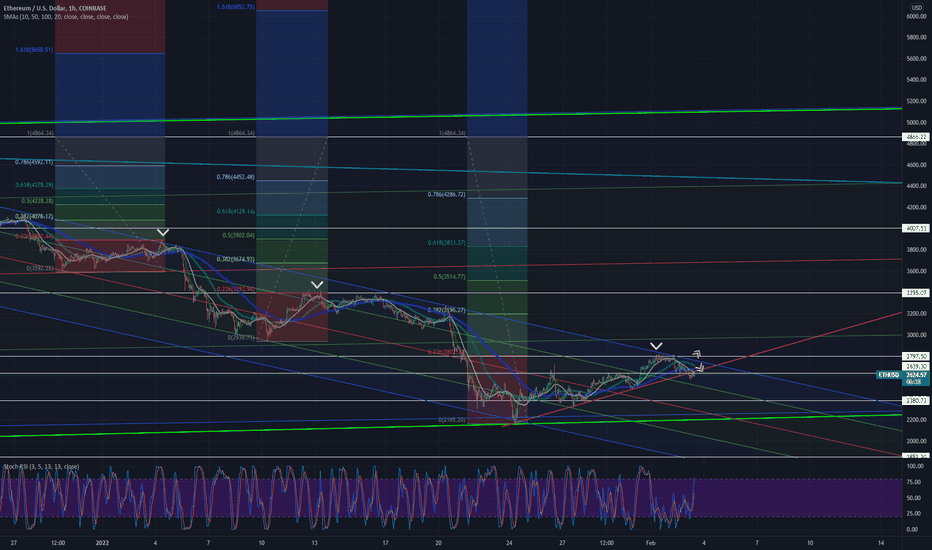Click the 20 date on time axis
This screenshot has width=932, height=550.
coord(438,543)
